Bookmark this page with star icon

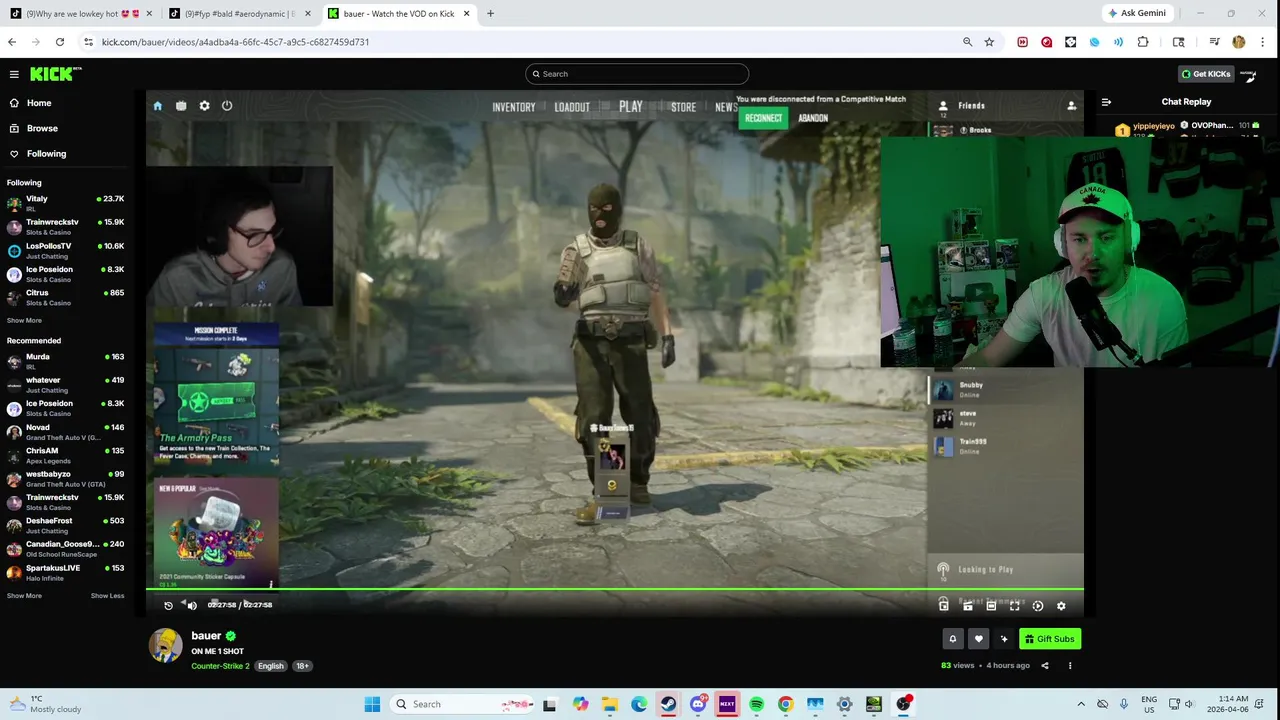(x=989, y=42)
